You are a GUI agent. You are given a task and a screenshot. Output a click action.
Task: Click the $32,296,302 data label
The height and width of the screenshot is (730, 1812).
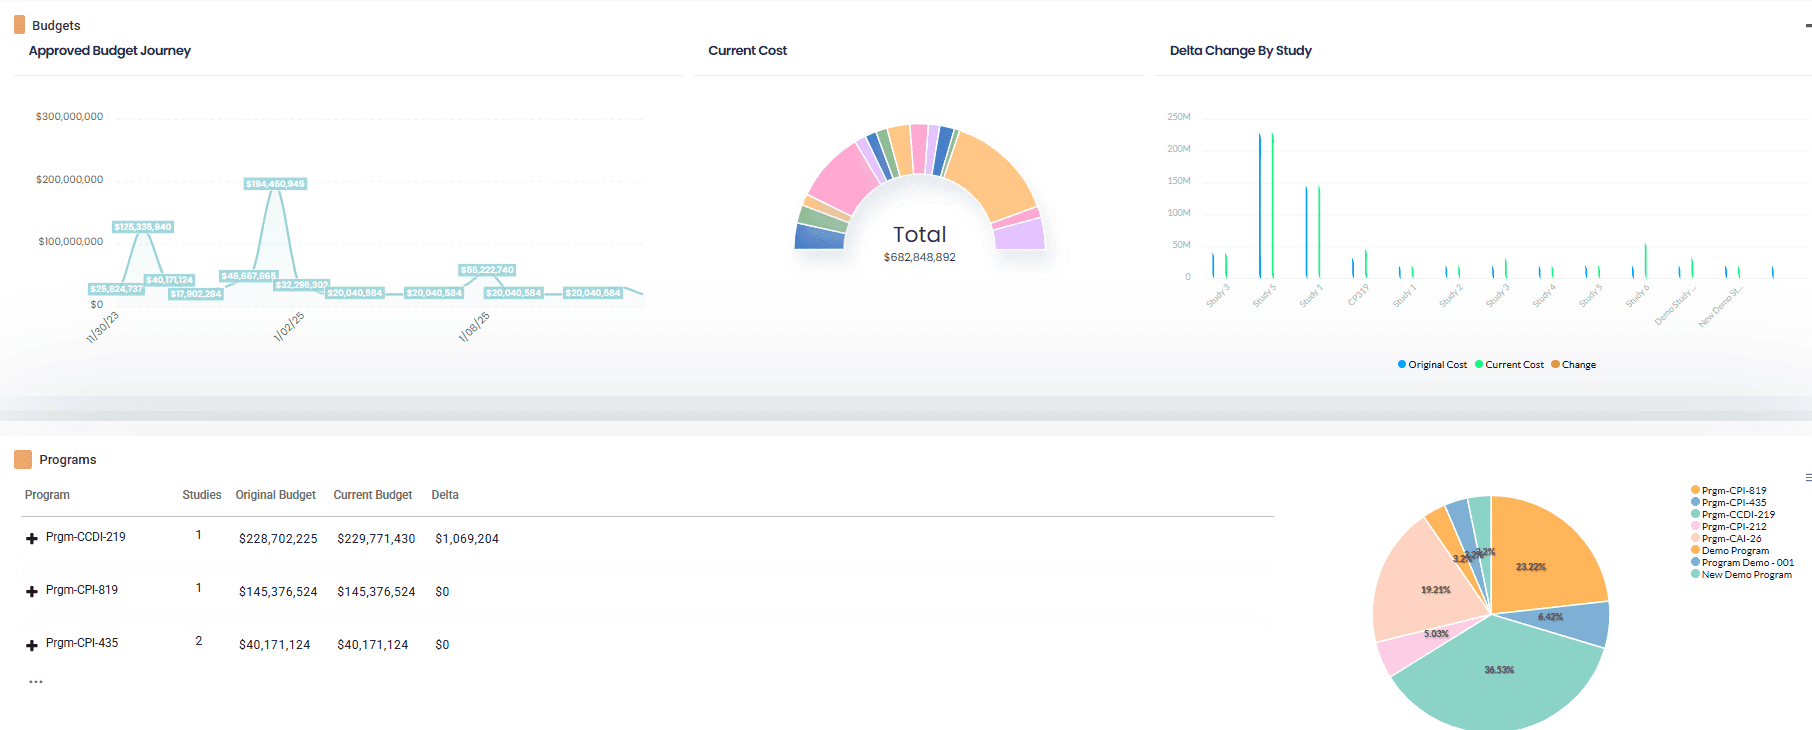301,285
